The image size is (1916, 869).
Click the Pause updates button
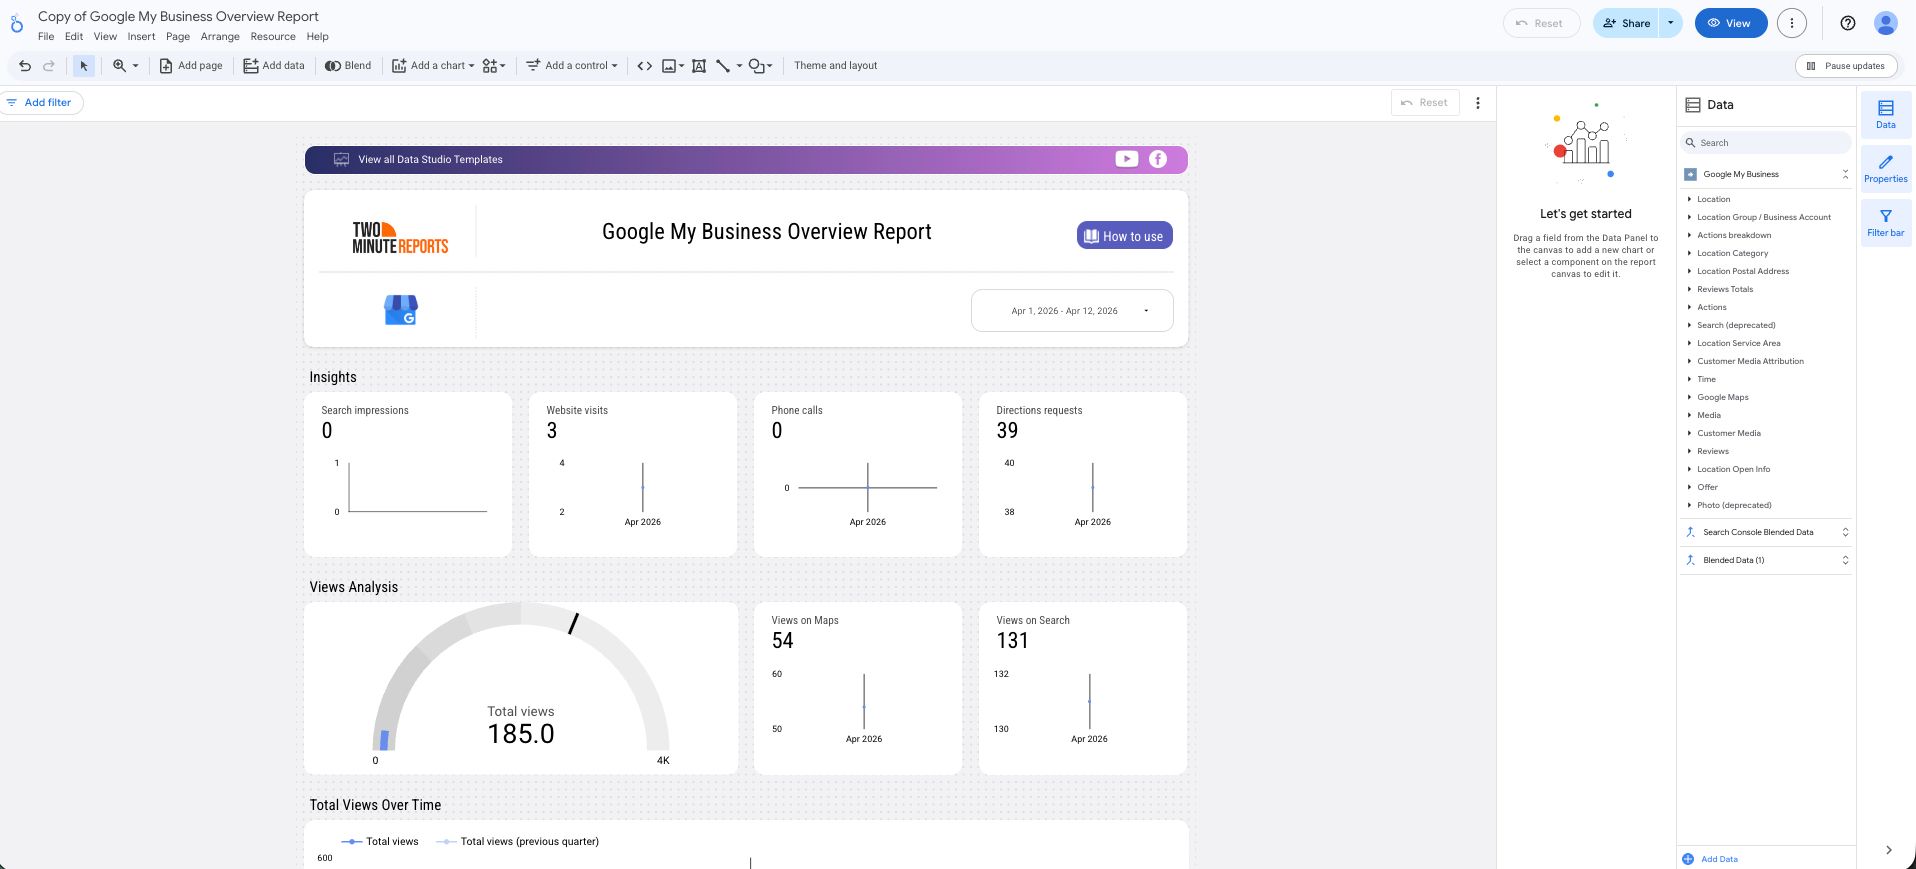[1846, 66]
